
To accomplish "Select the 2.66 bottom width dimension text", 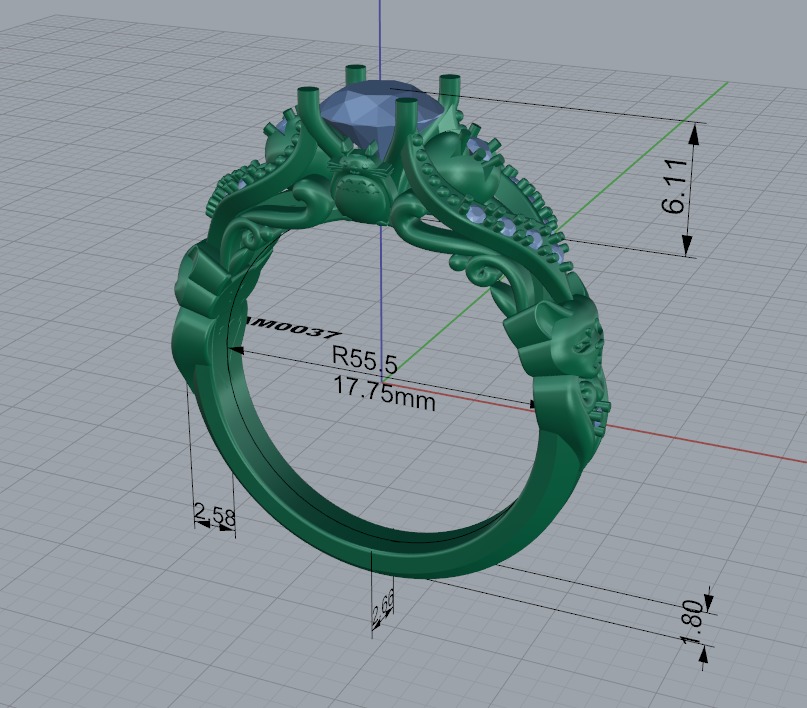I will 383,605.
